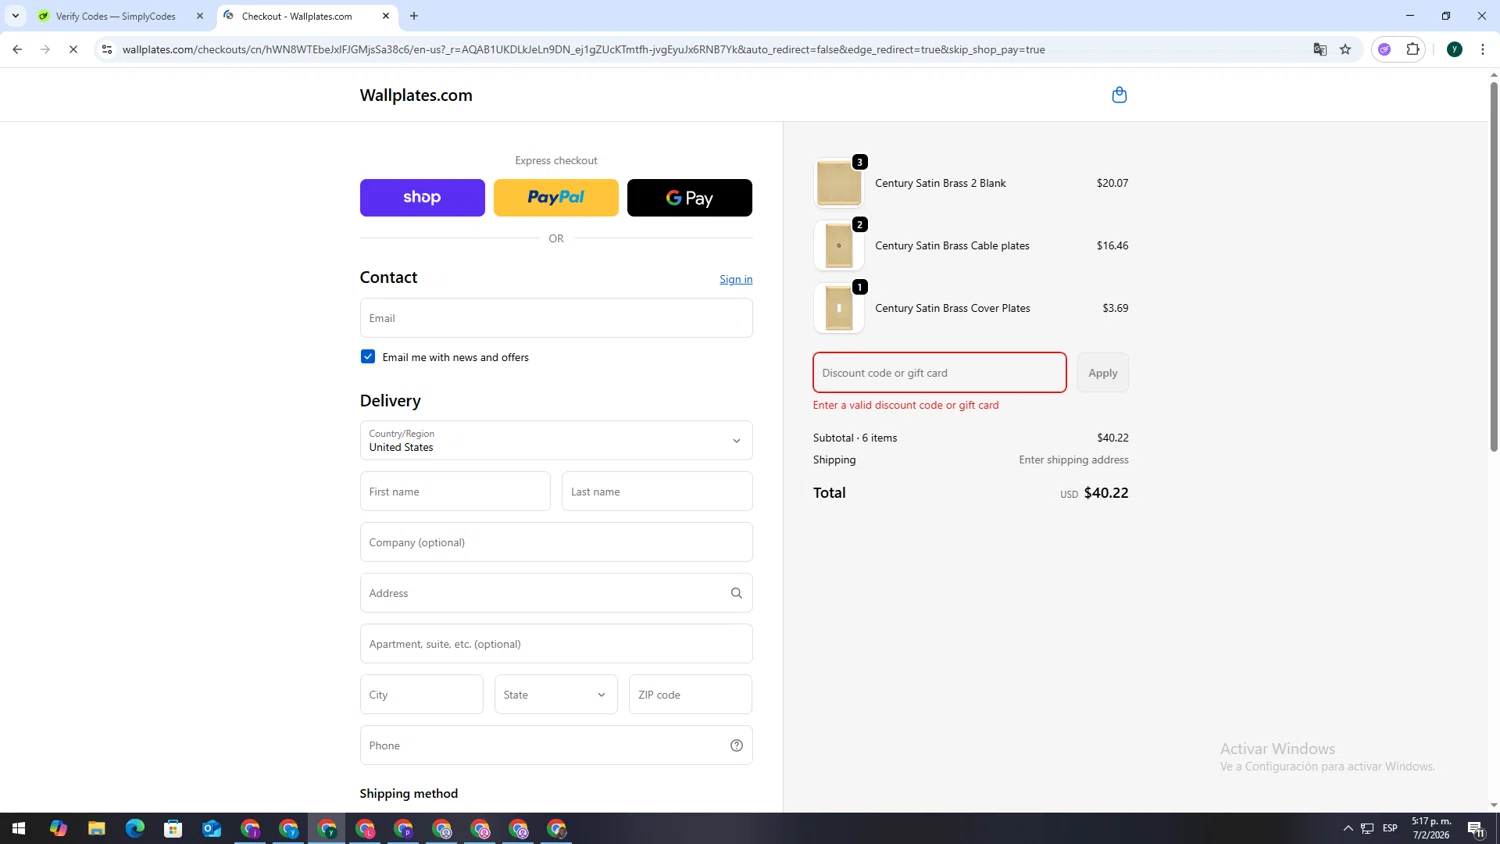
Task: Click the network icon in the system tray
Action: (1367, 828)
